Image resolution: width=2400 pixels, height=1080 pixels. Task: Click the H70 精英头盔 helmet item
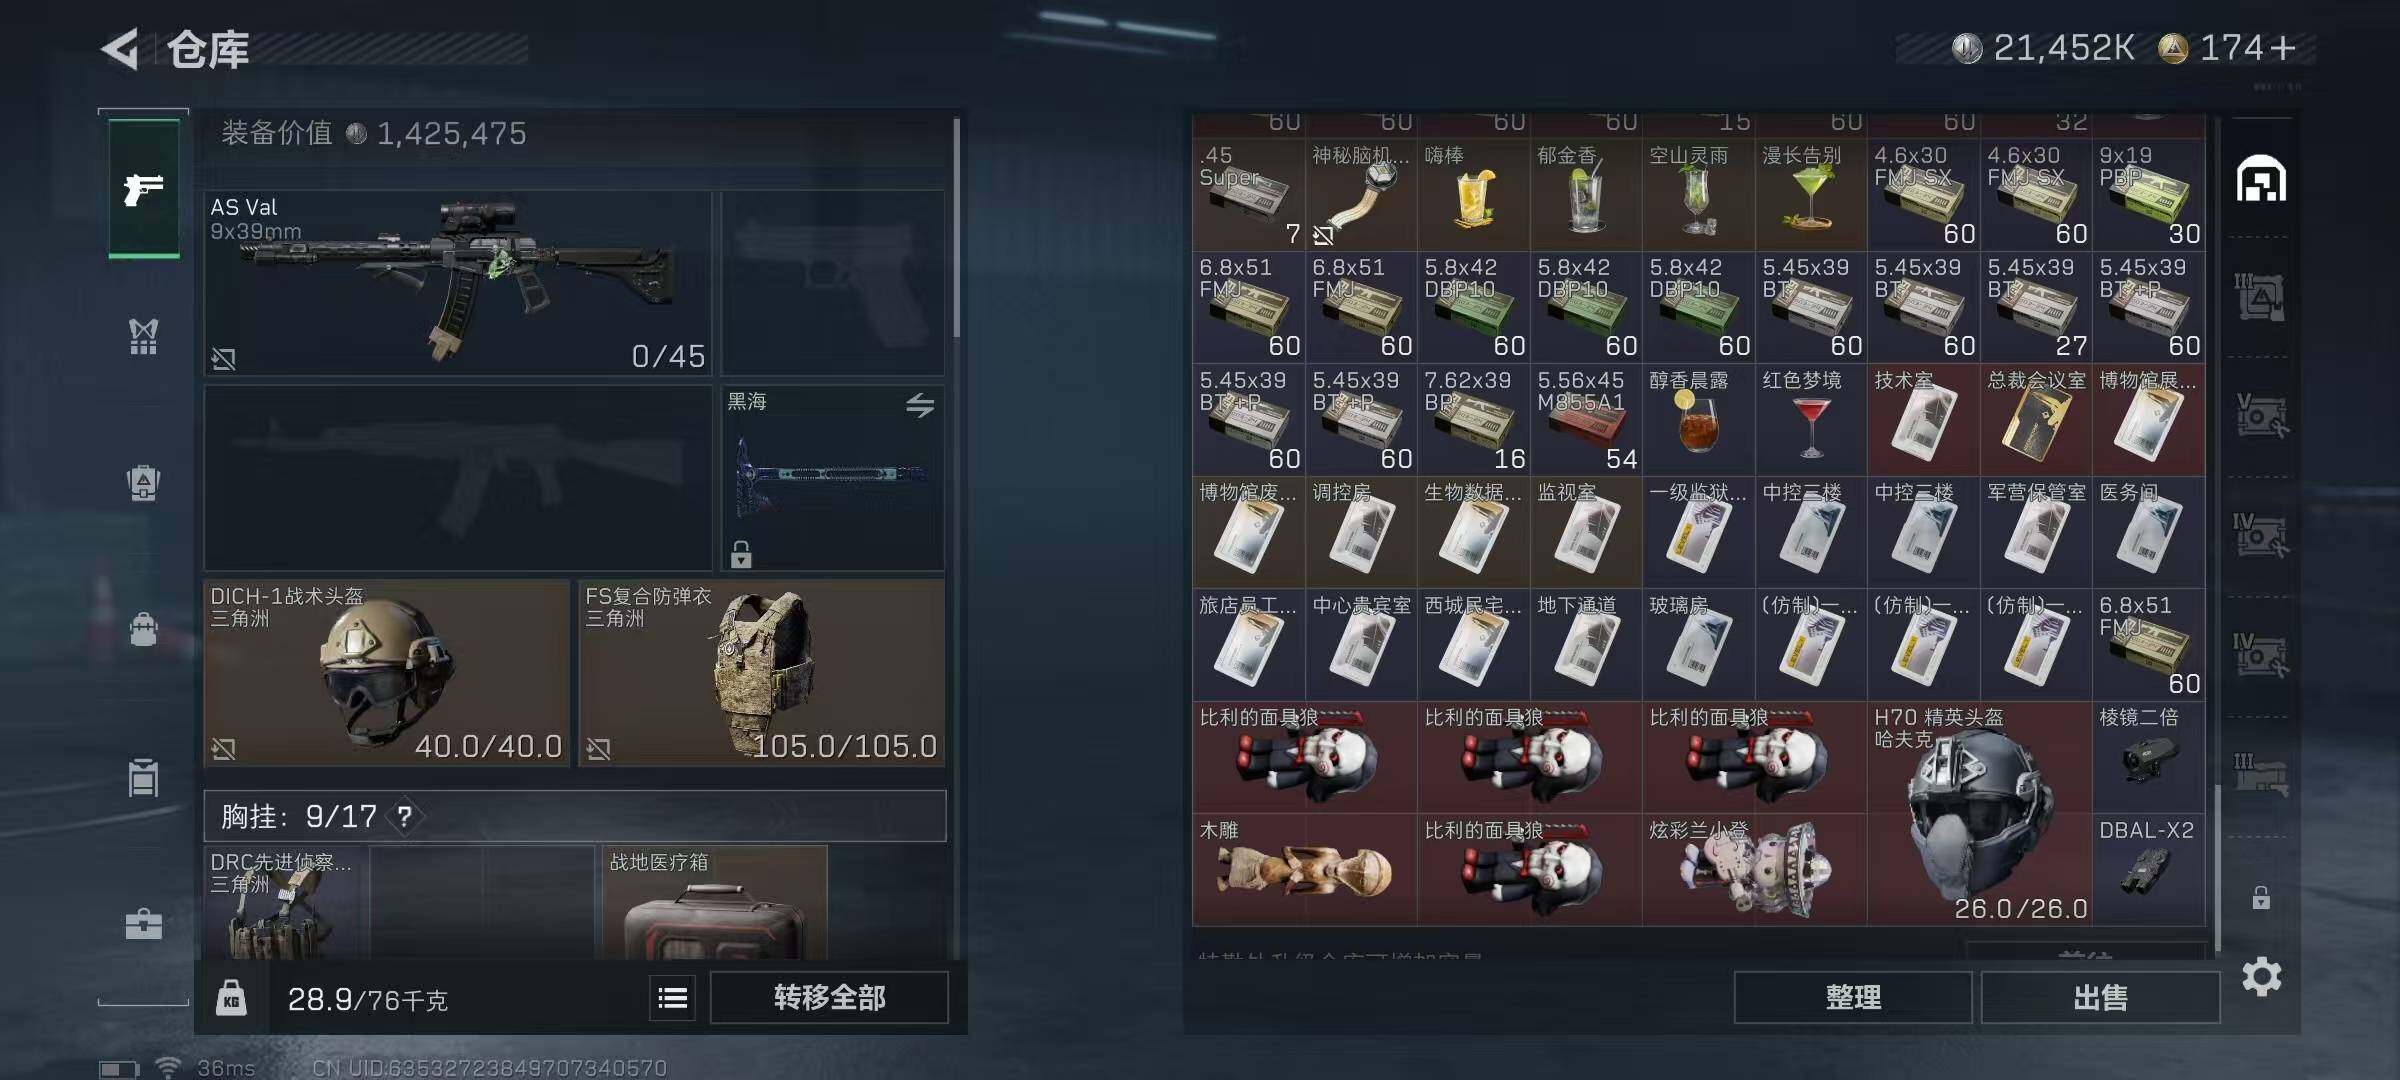click(1979, 812)
